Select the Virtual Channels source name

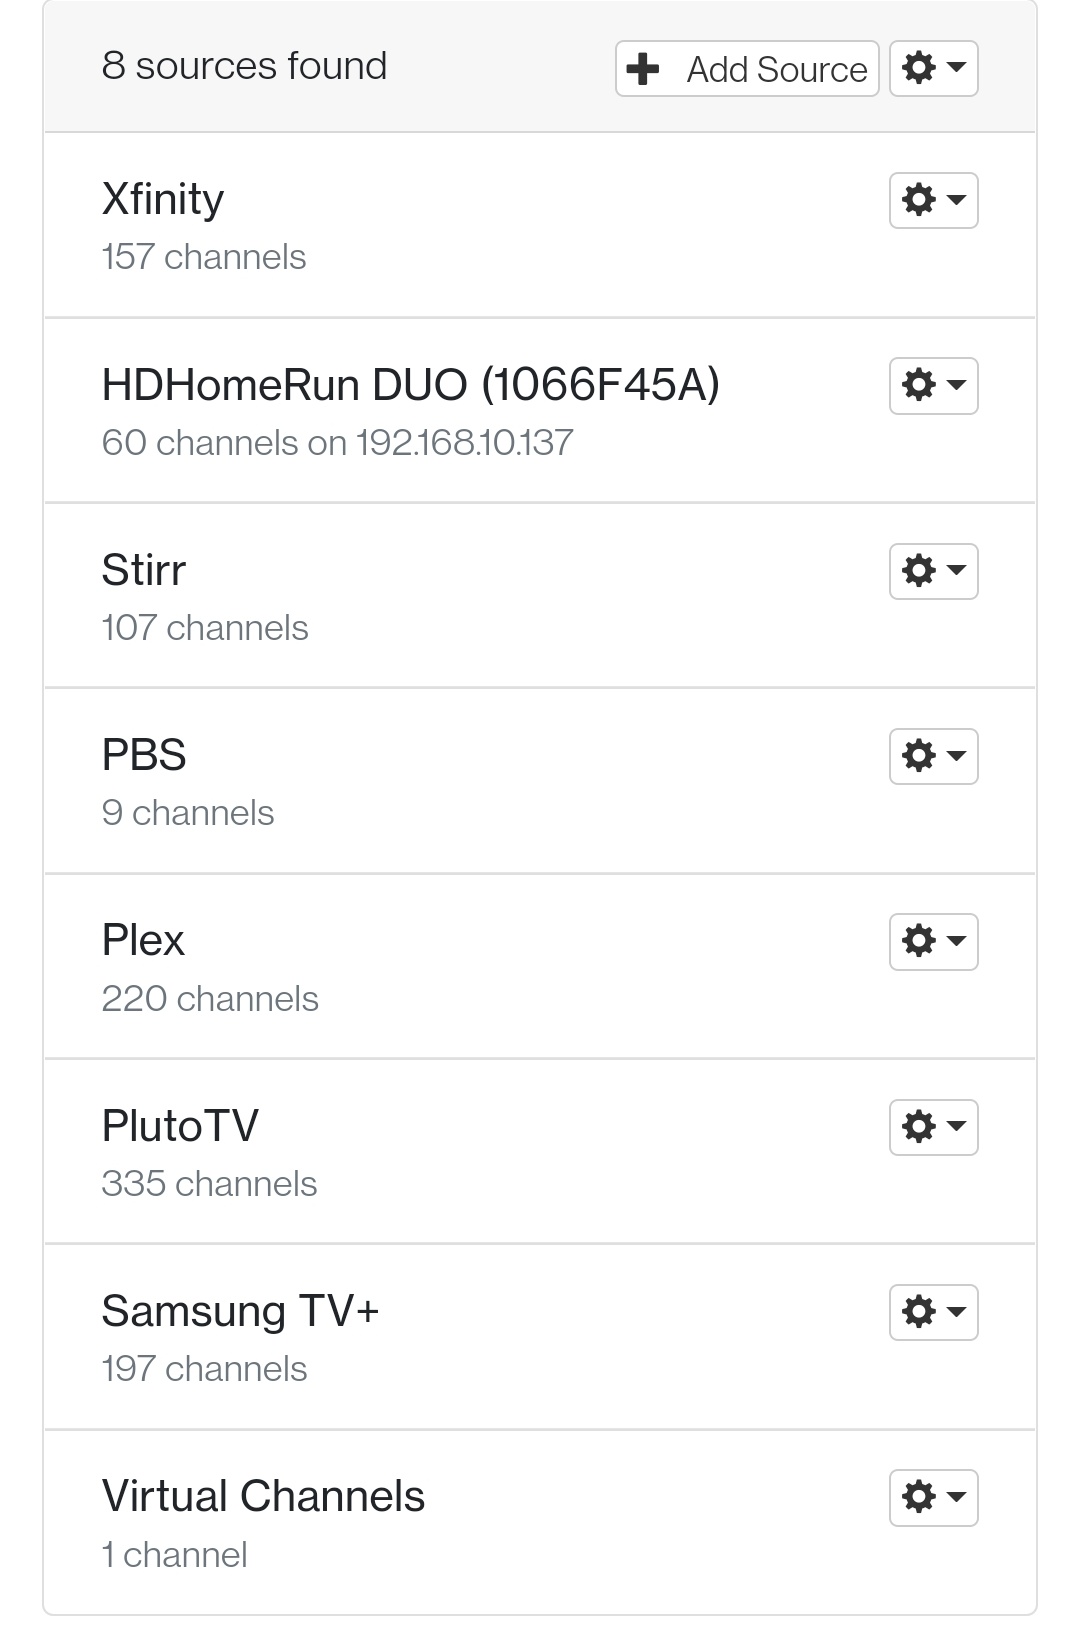click(263, 1497)
